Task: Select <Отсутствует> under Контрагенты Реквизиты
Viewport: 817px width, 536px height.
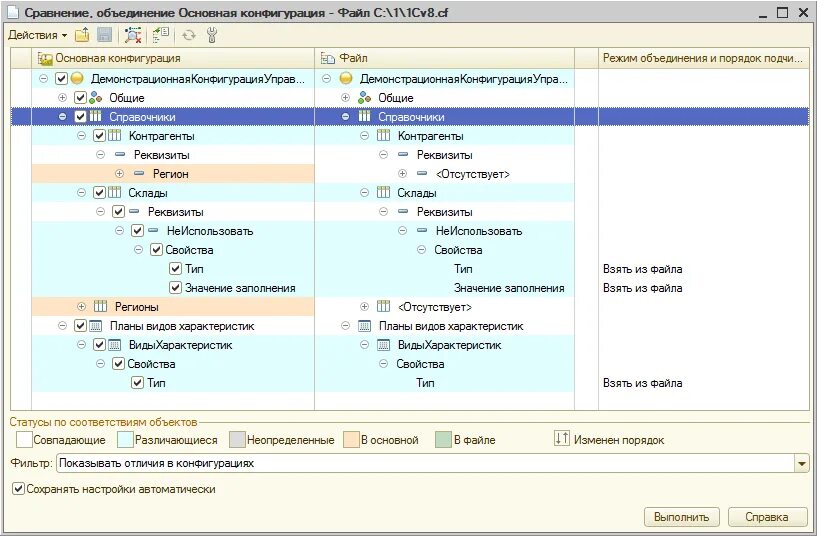Action: [473, 174]
